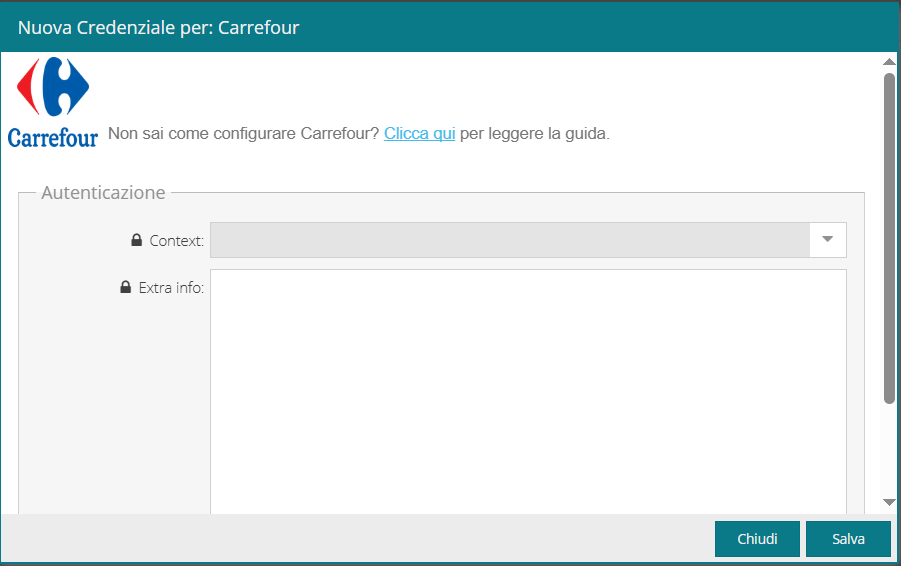Click the lock icon beside Extra info
The height and width of the screenshot is (566, 901).
tap(125, 287)
